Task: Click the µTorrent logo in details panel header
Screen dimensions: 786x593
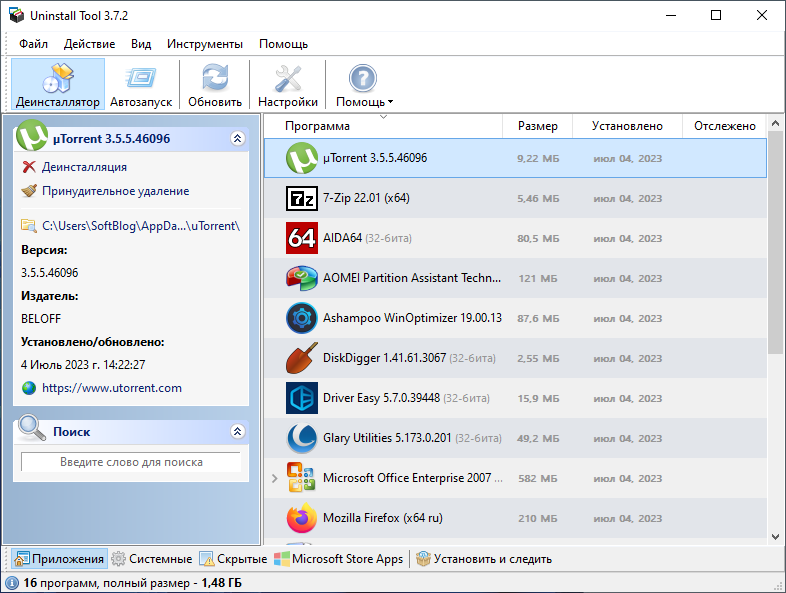Action: [x=32, y=135]
